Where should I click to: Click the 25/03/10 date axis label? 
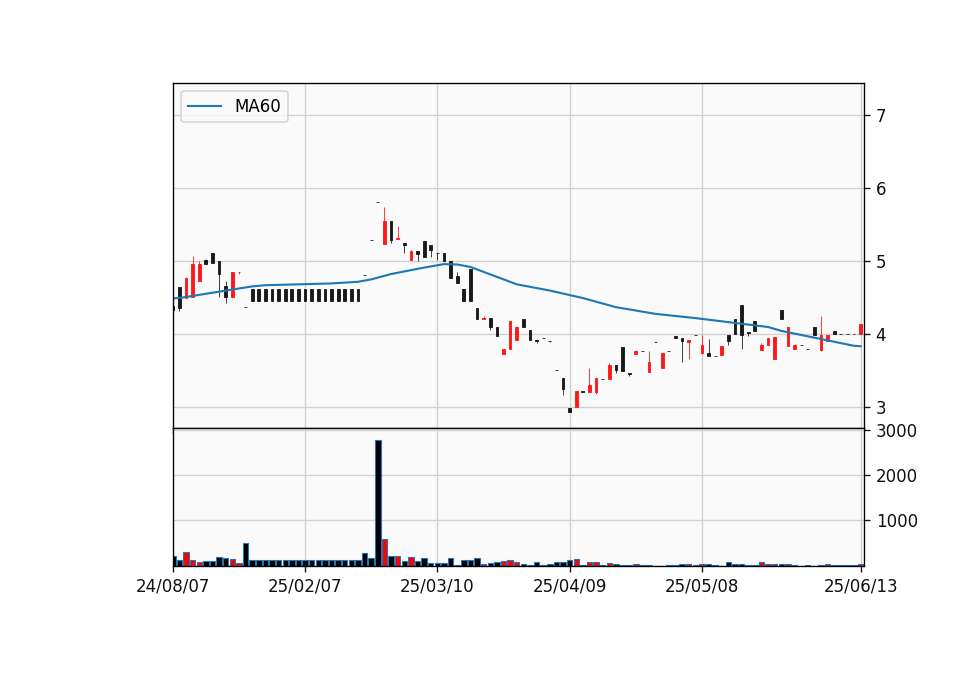click(x=437, y=586)
